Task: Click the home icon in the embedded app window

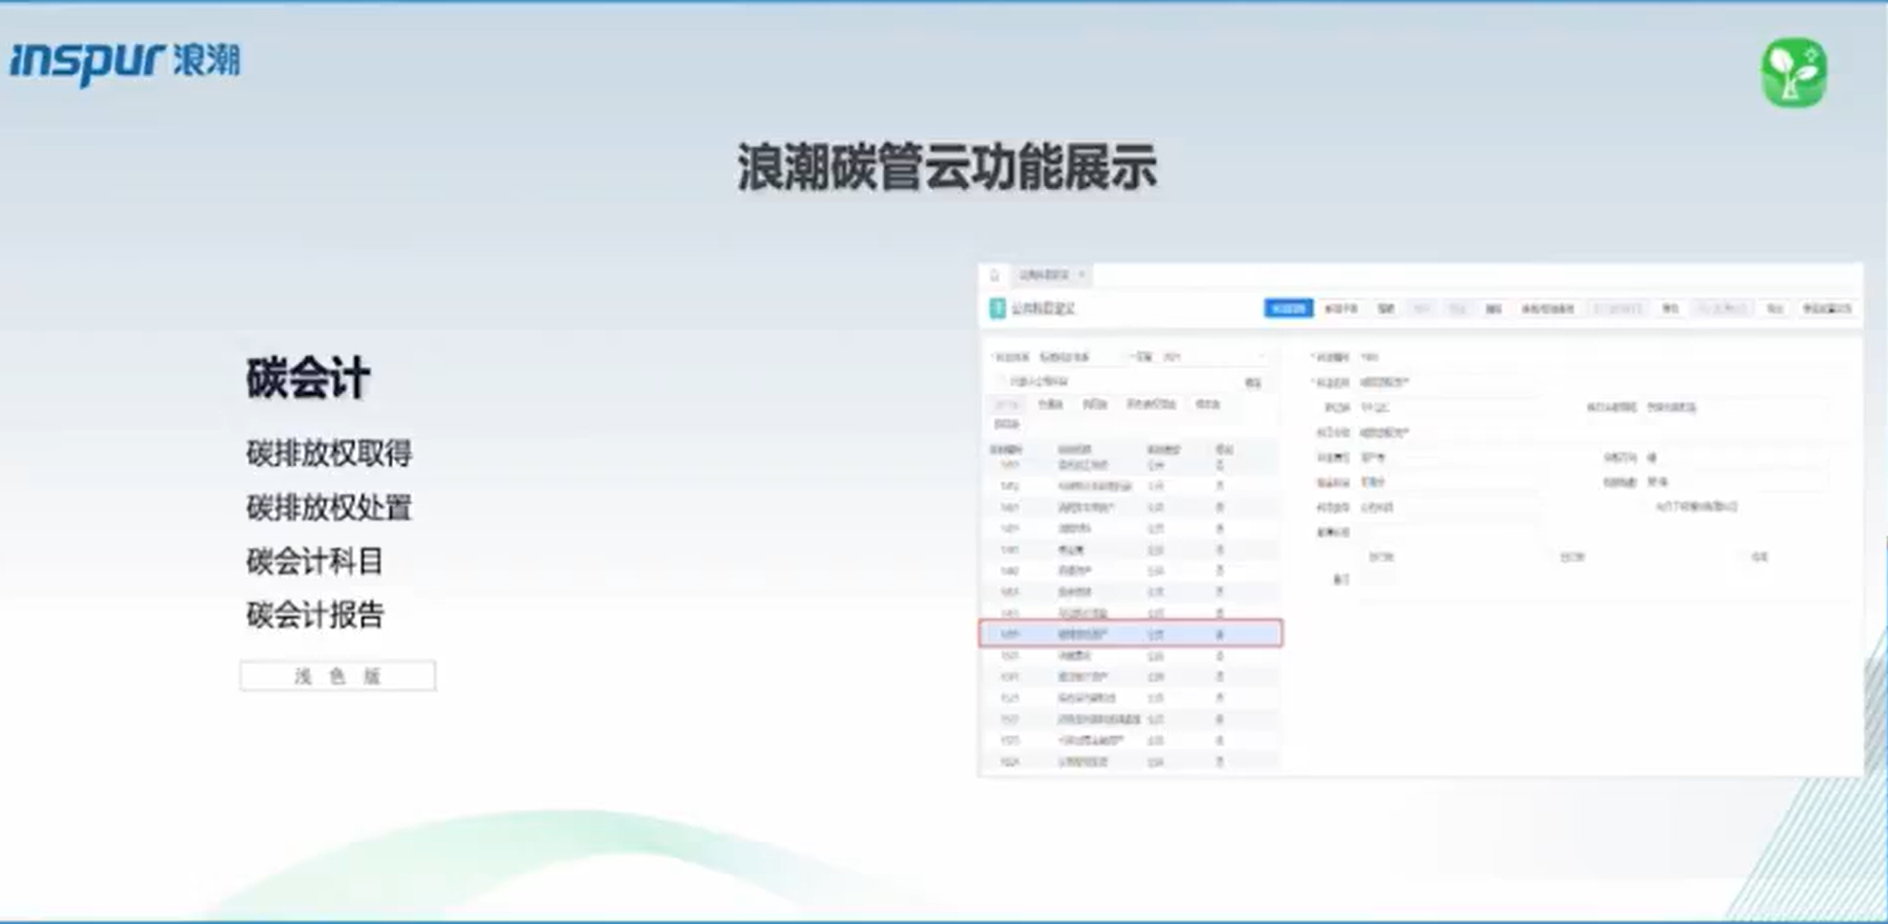Action: pos(994,275)
